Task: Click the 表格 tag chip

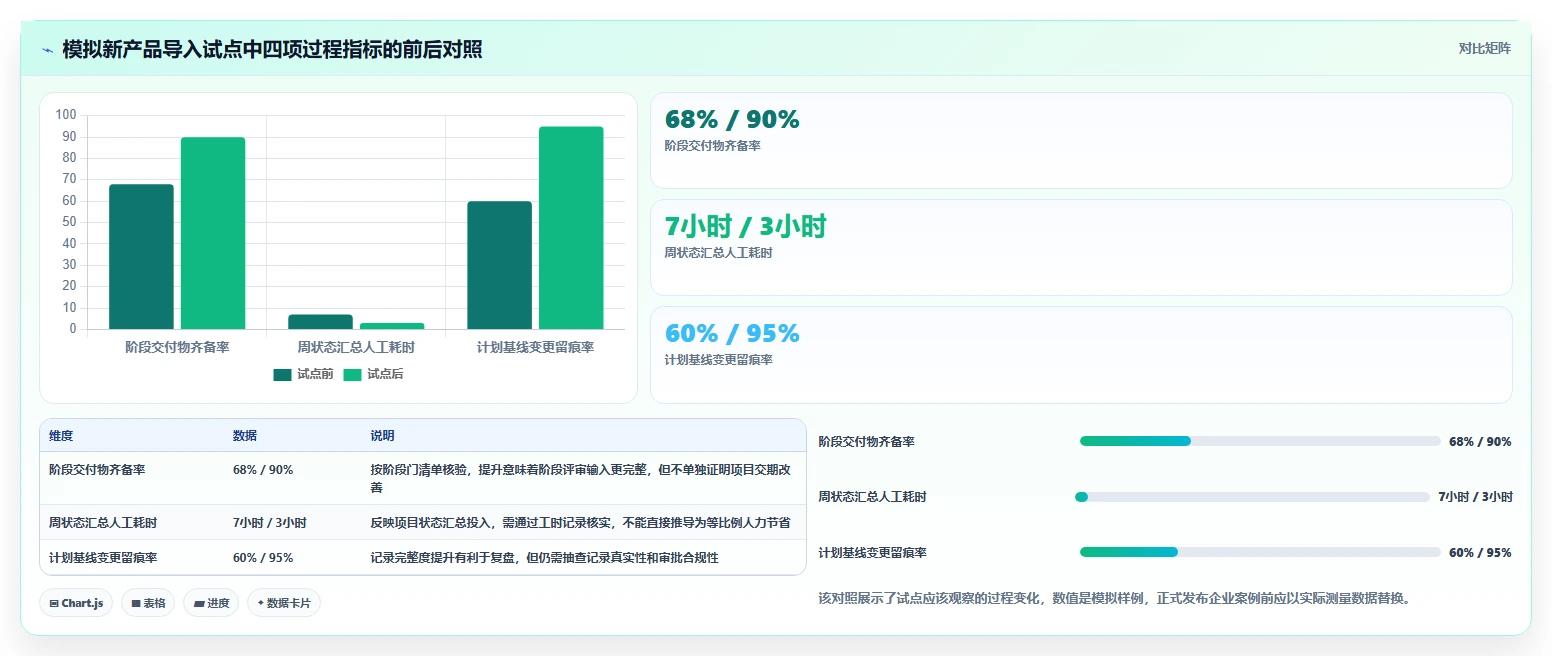Action: pyautogui.click(x=148, y=603)
